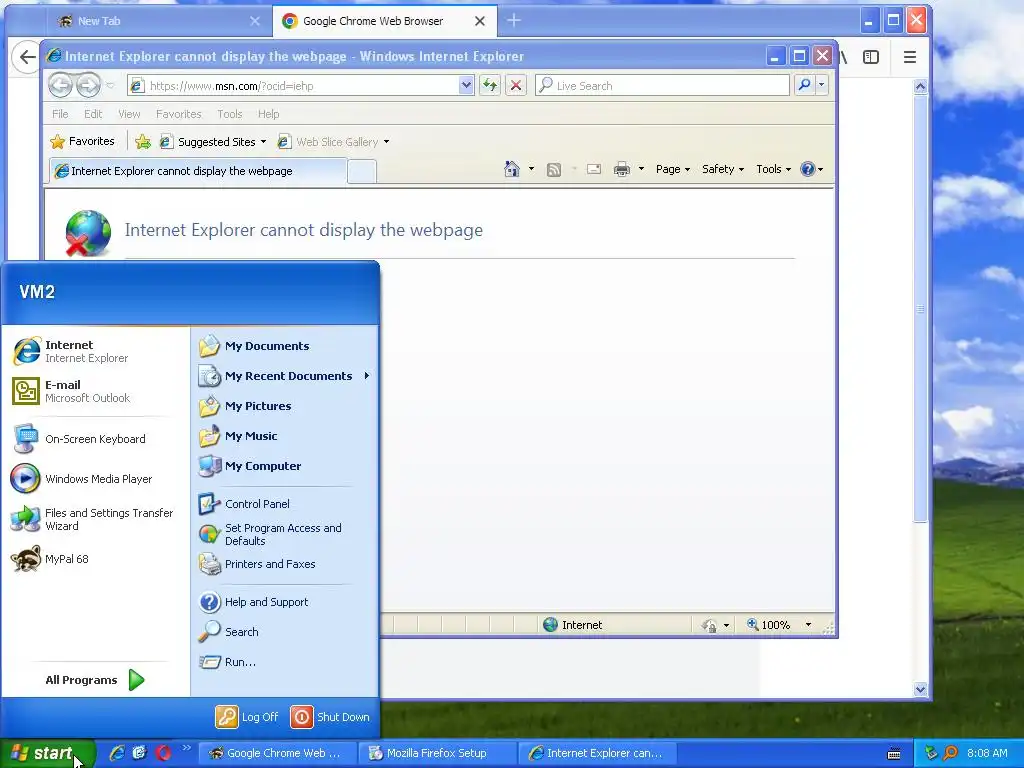This screenshot has width=1024, height=768.
Task: Open My Documents folder
Action: point(254,346)
